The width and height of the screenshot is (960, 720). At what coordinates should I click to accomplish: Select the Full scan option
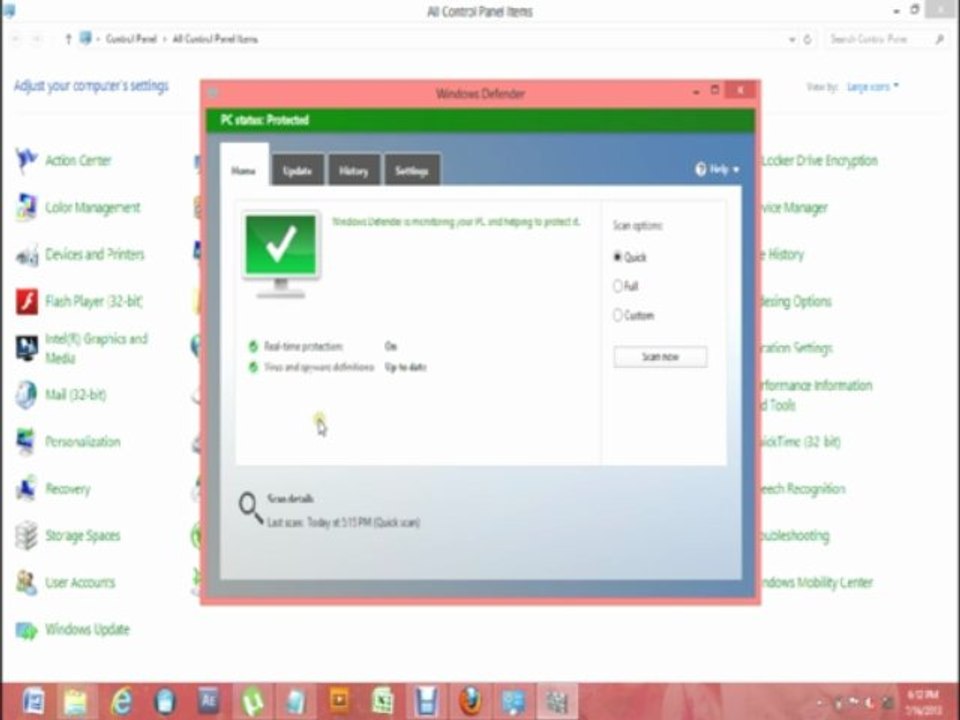[626, 286]
